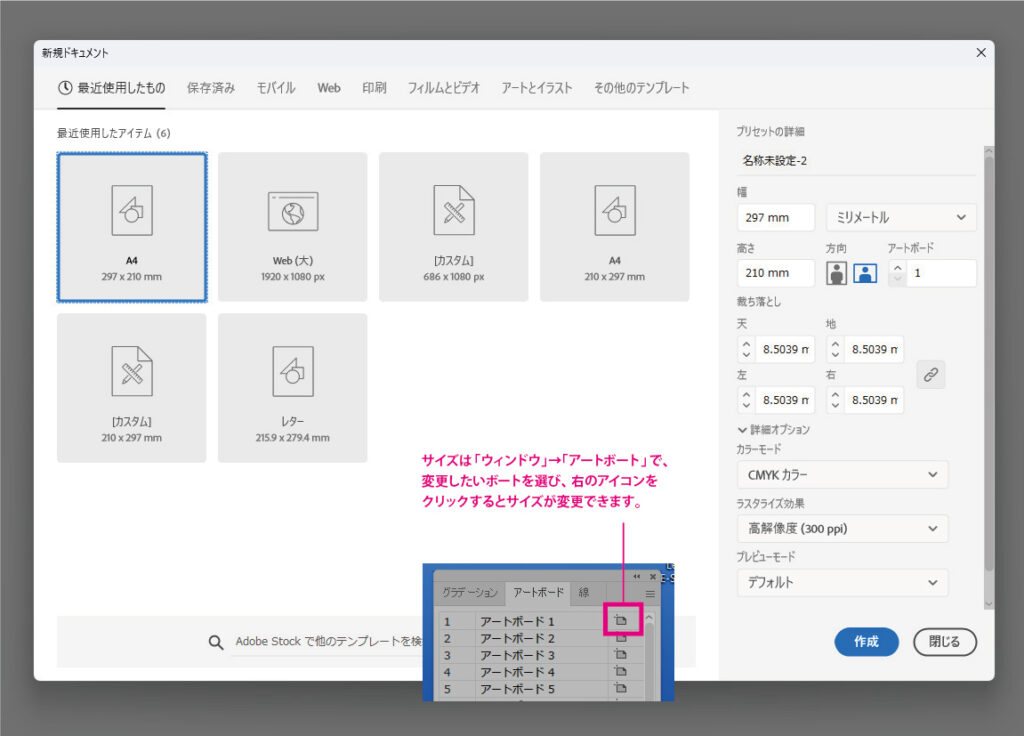Open the ミリメートル units dropdown
Image resolution: width=1024 pixels, height=736 pixels.
[x=901, y=217]
